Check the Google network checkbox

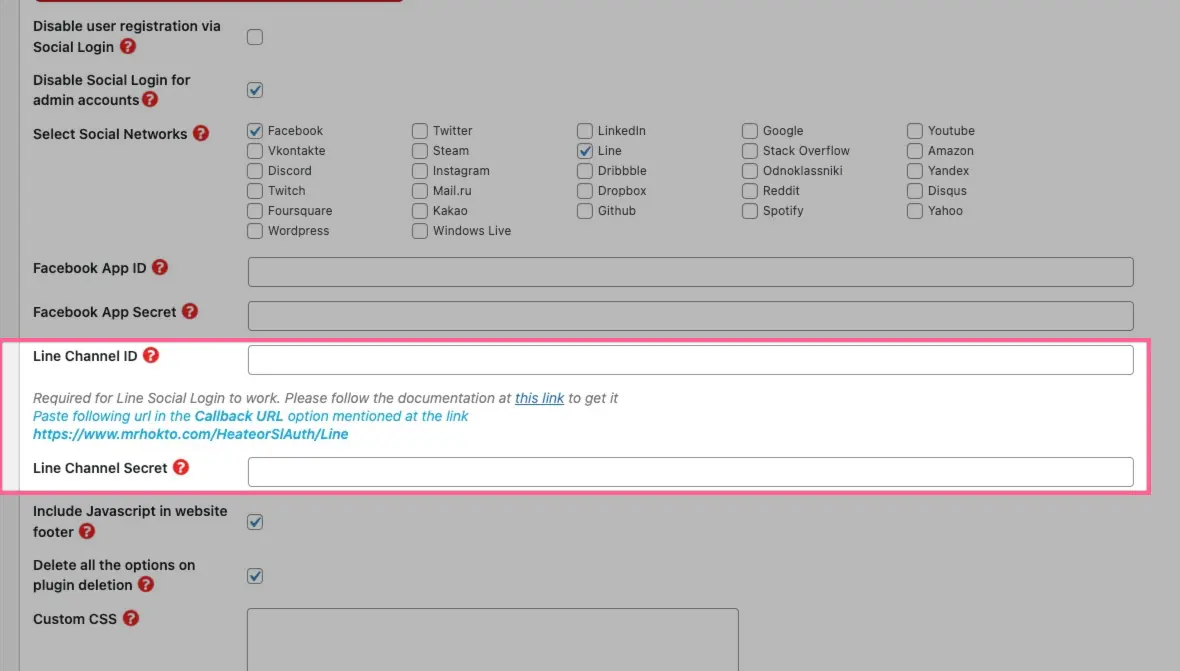(750, 131)
